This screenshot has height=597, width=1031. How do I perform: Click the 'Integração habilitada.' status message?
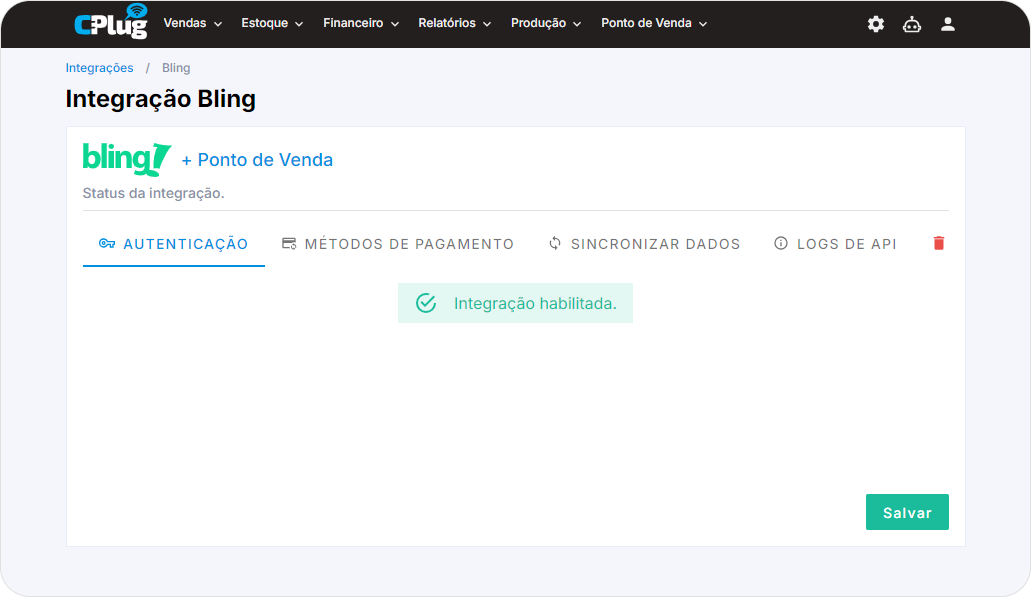coord(516,303)
